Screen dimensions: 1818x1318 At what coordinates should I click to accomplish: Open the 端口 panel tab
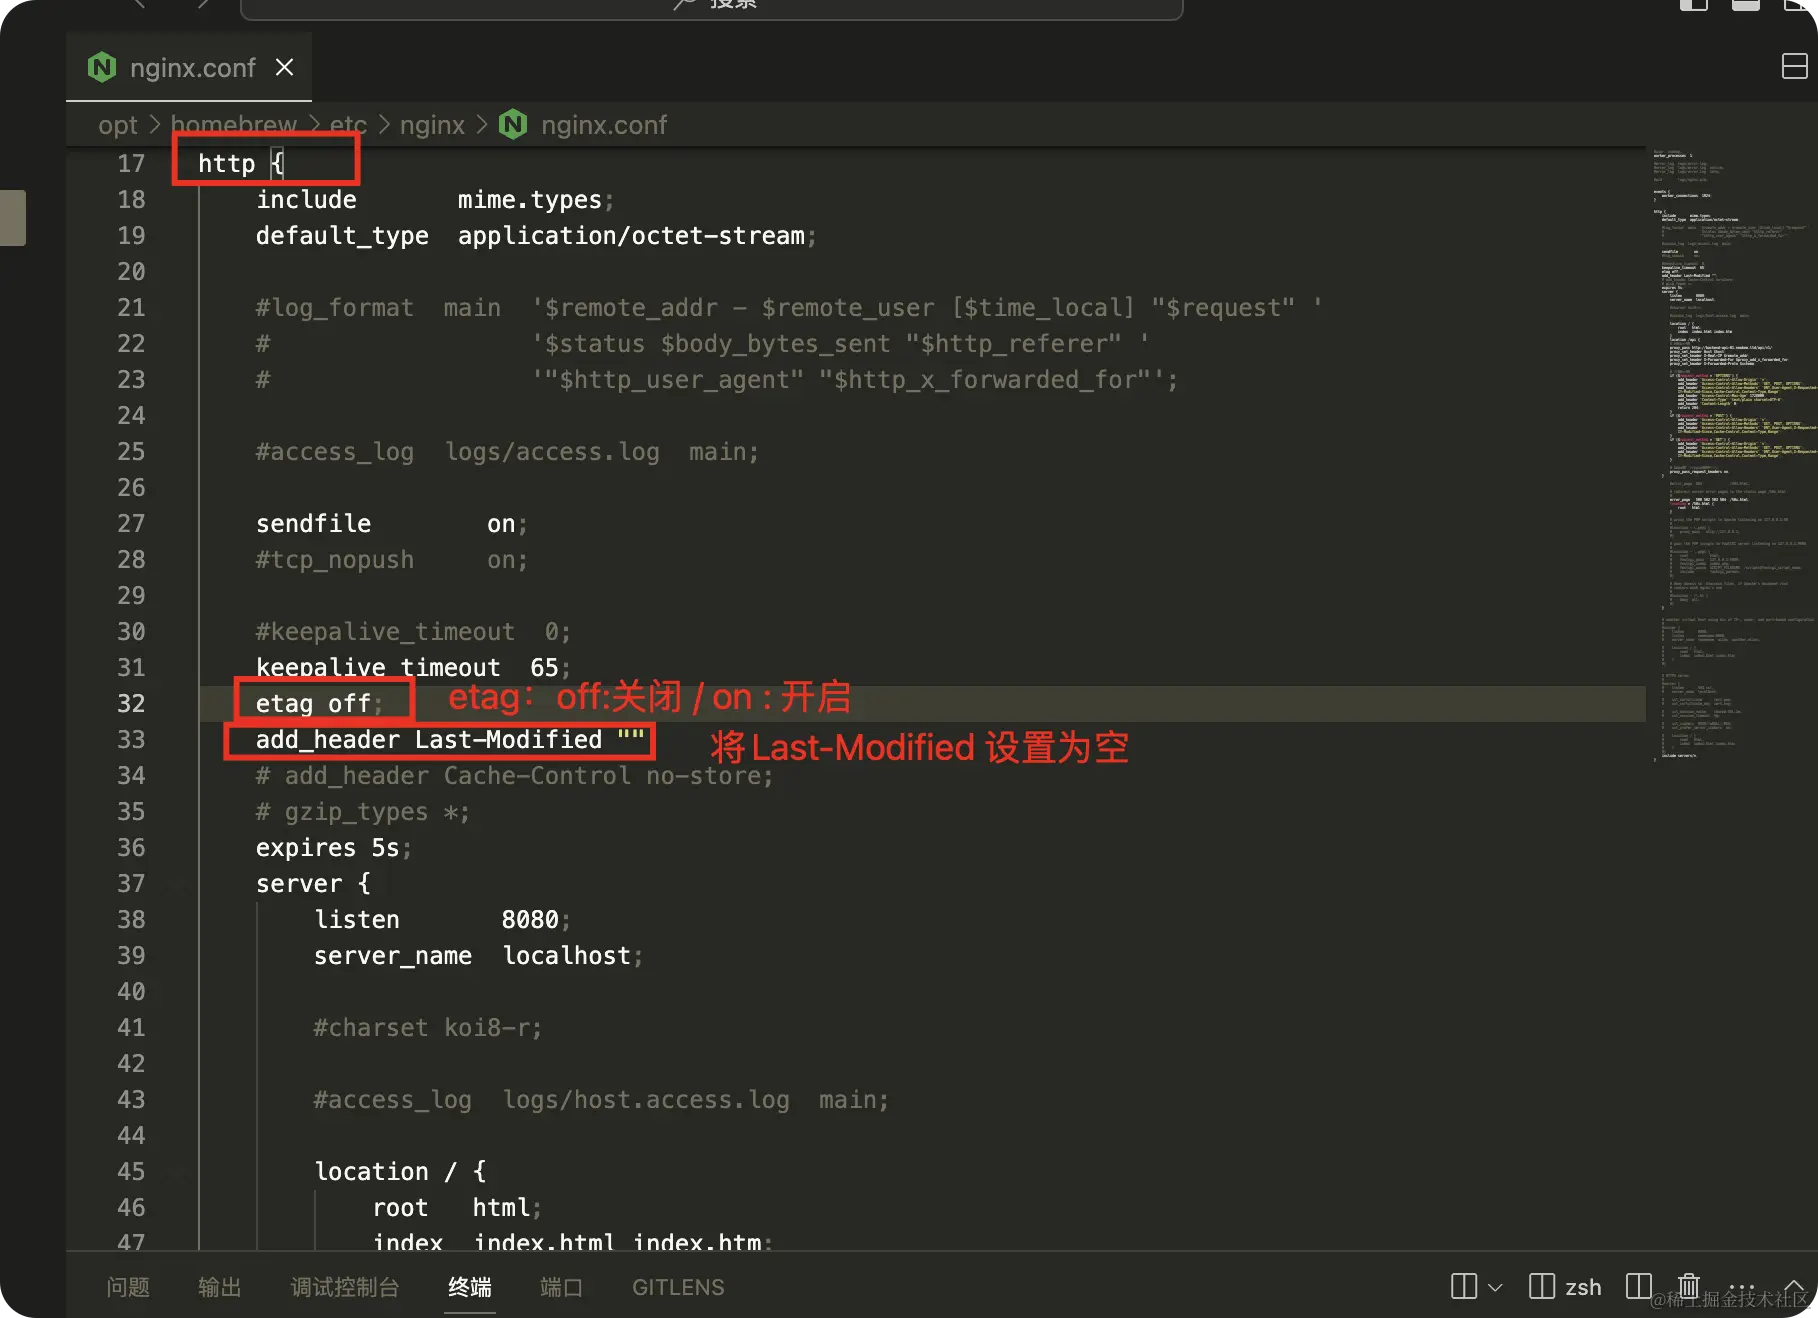tap(561, 1287)
